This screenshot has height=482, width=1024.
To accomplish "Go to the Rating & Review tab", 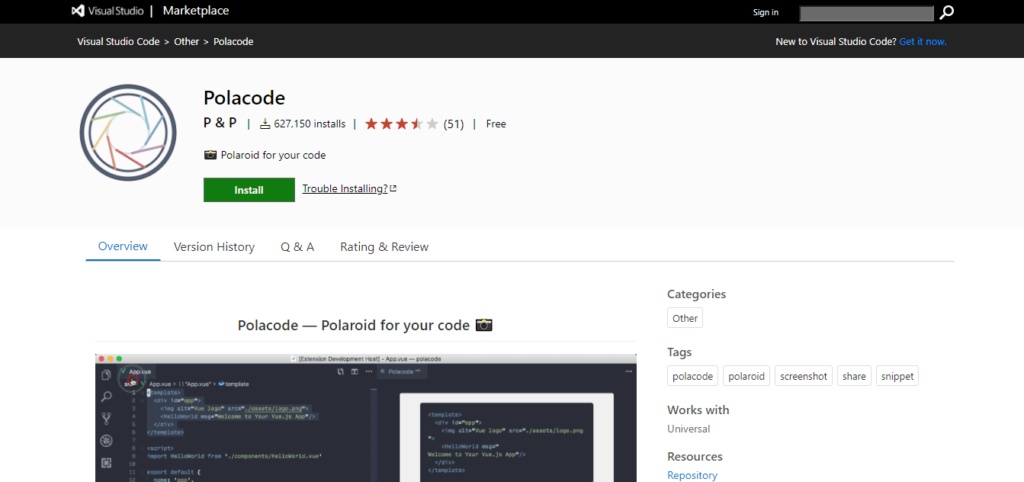I will pos(384,247).
